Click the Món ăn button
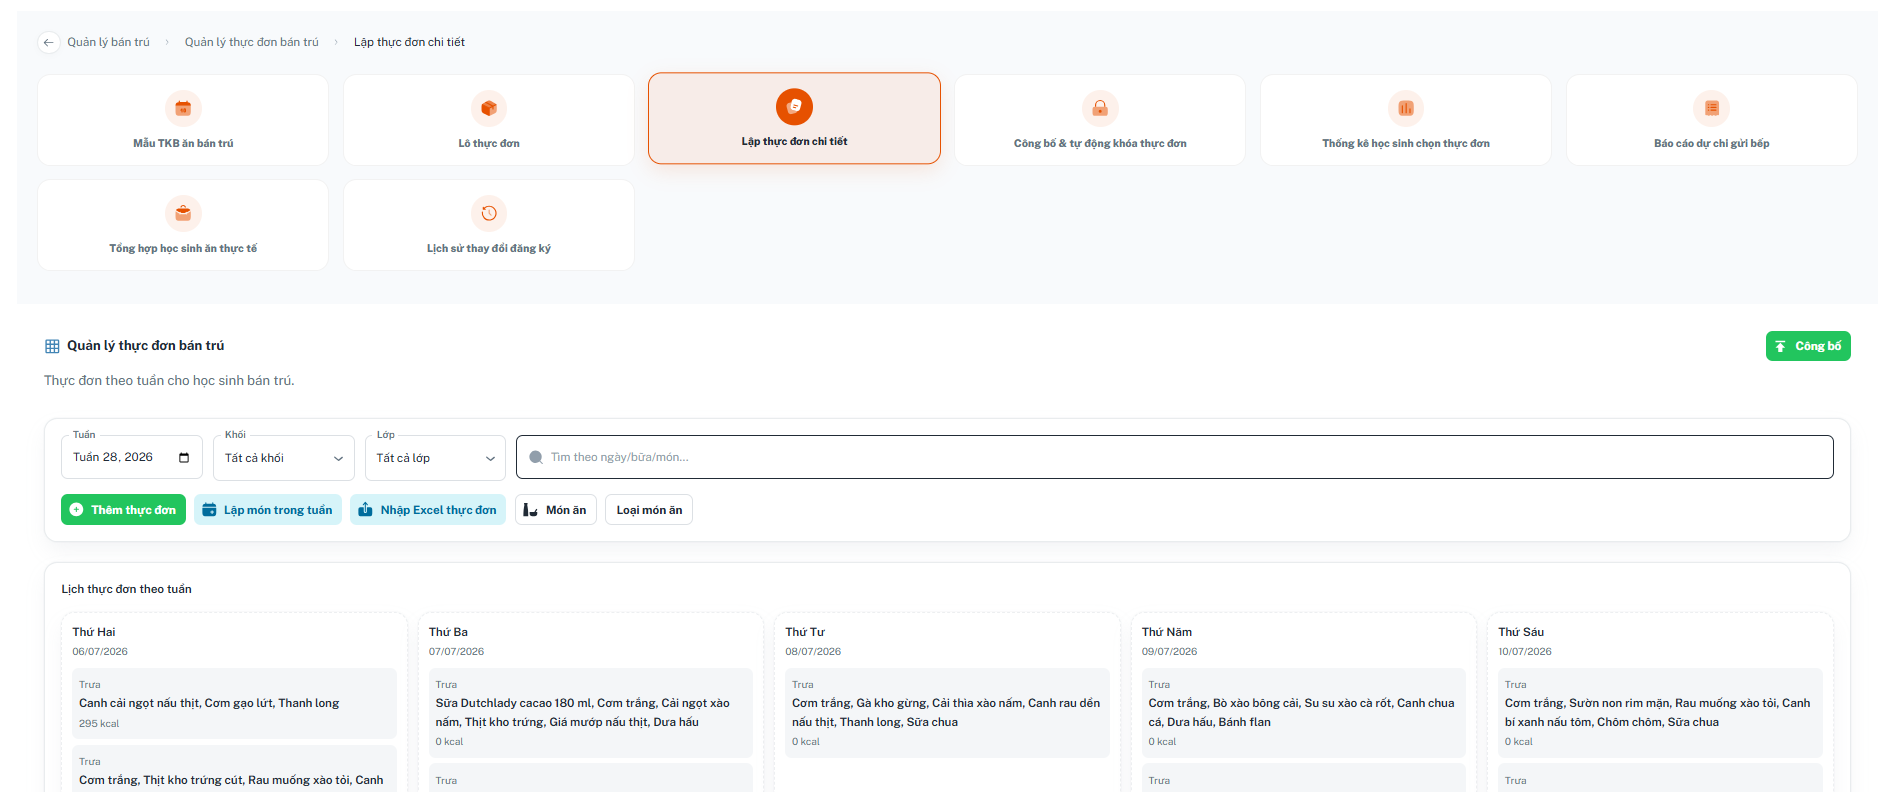Viewport: 1898px width, 792px height. click(x=556, y=510)
